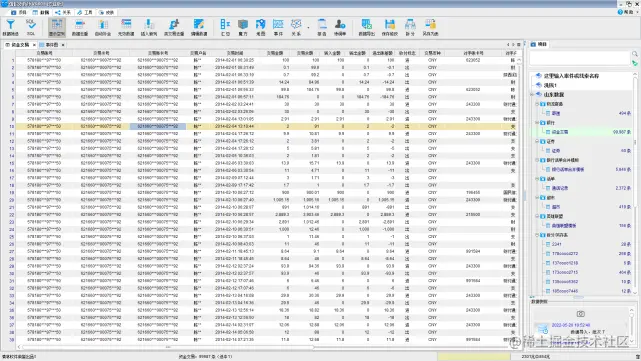
Task: Click cell with time 2014-02-04 13:10:44
Action: [x=235, y=127]
